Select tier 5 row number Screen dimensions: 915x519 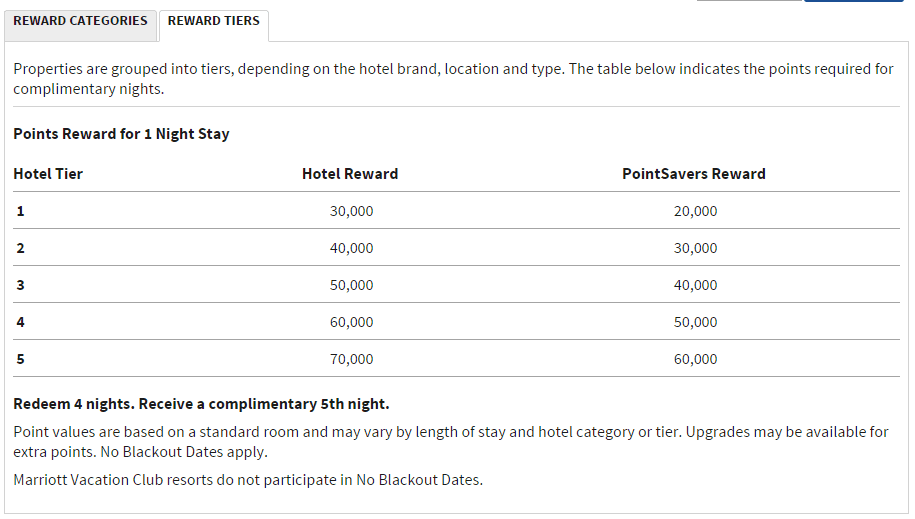(x=20, y=359)
